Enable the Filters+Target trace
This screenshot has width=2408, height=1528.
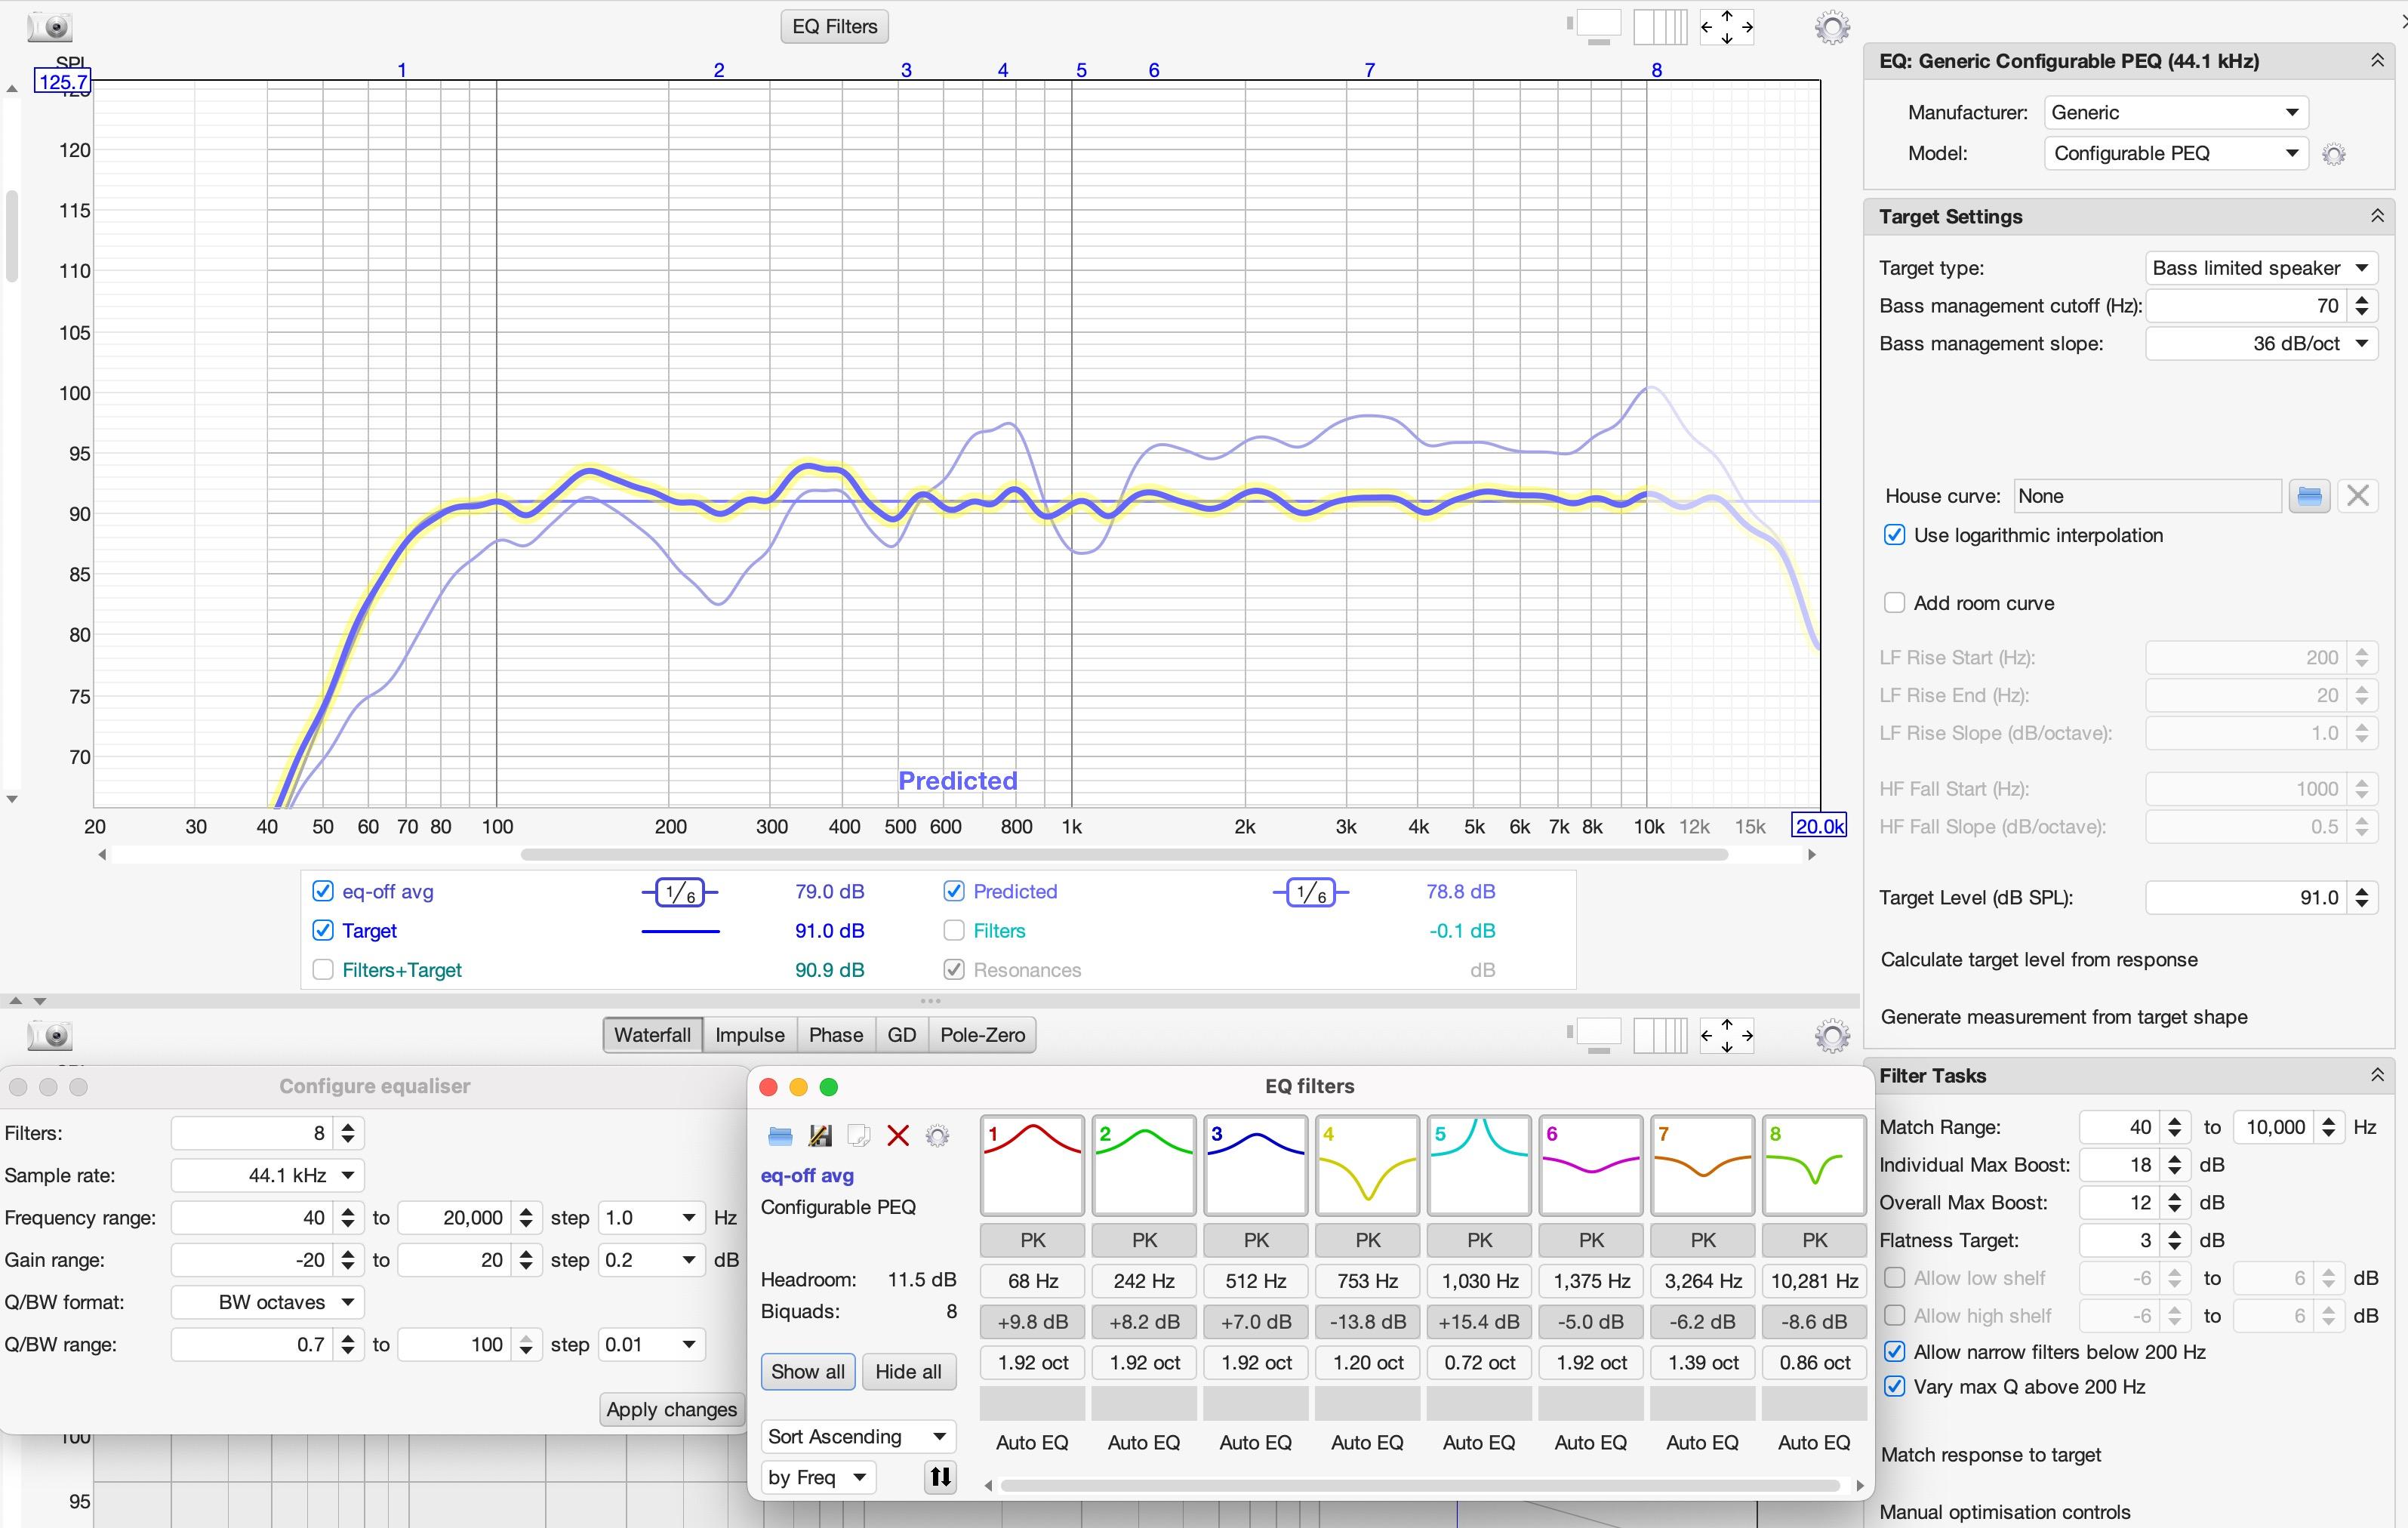322,970
